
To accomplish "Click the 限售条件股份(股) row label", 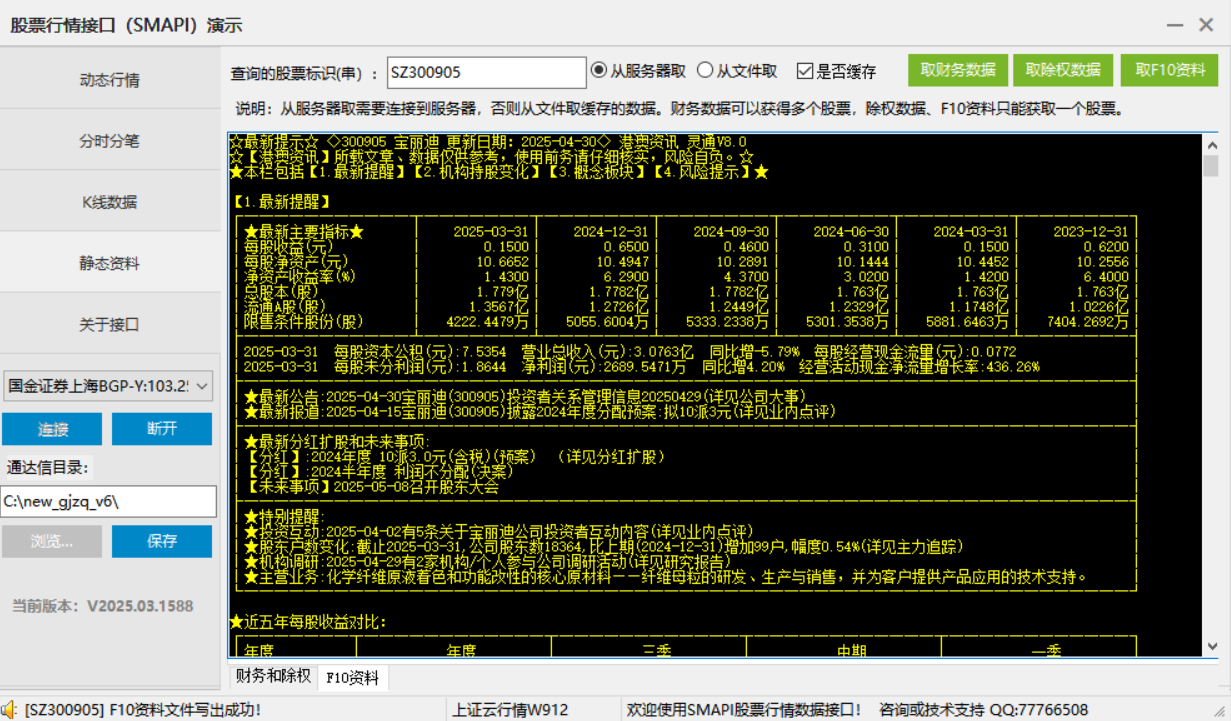I will tap(304, 322).
